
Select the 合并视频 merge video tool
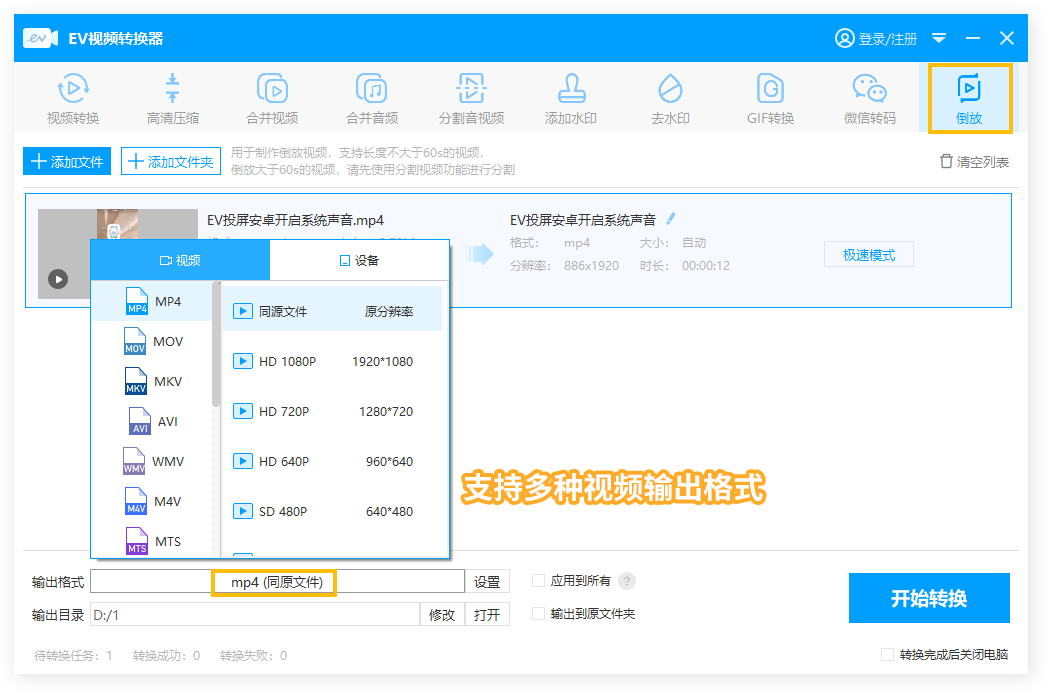pos(272,99)
